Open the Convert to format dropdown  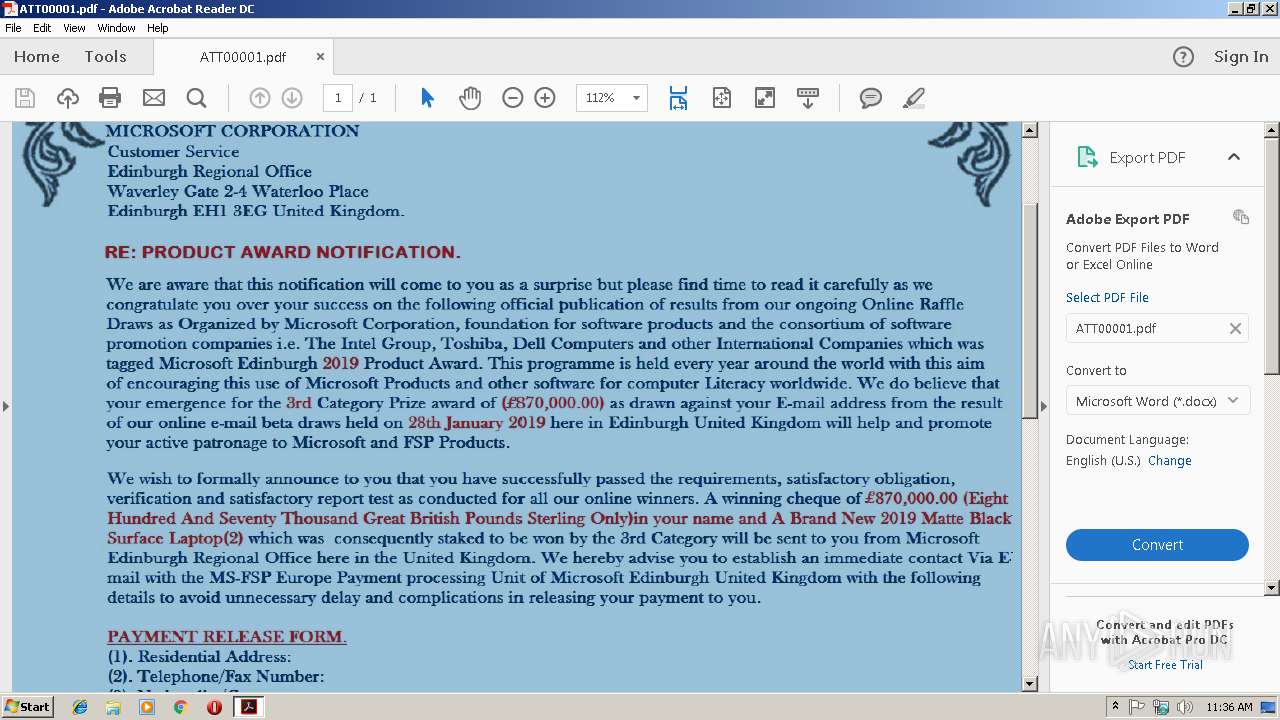coord(1157,401)
